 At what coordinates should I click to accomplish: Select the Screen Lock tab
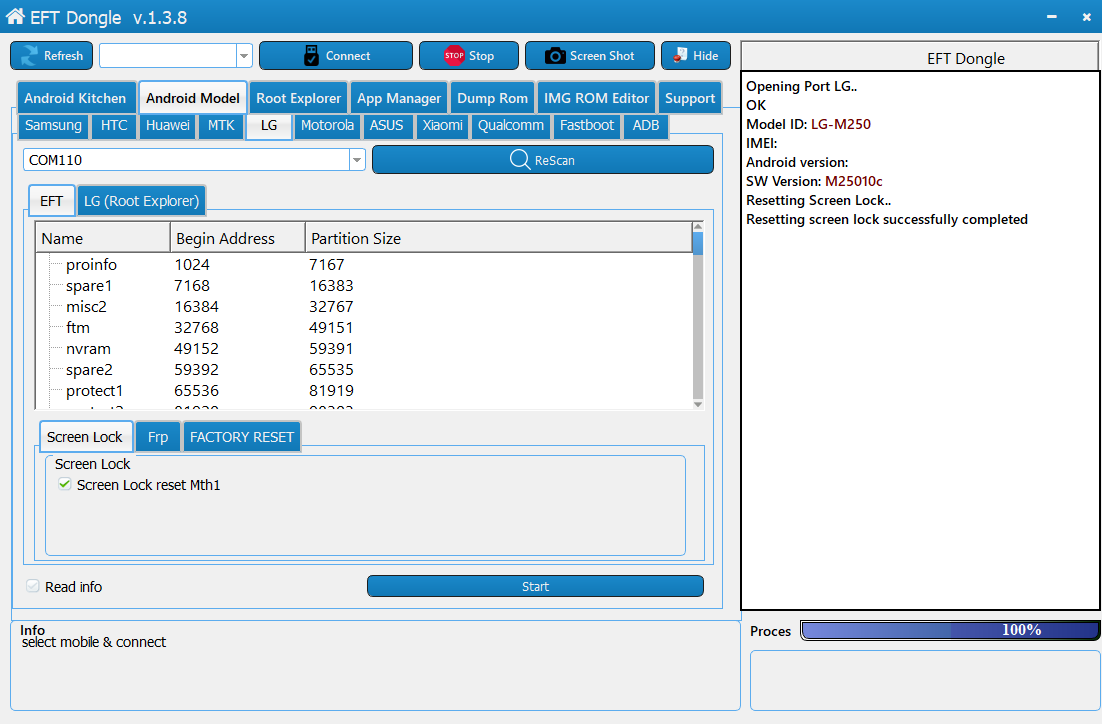pyautogui.click(x=85, y=437)
